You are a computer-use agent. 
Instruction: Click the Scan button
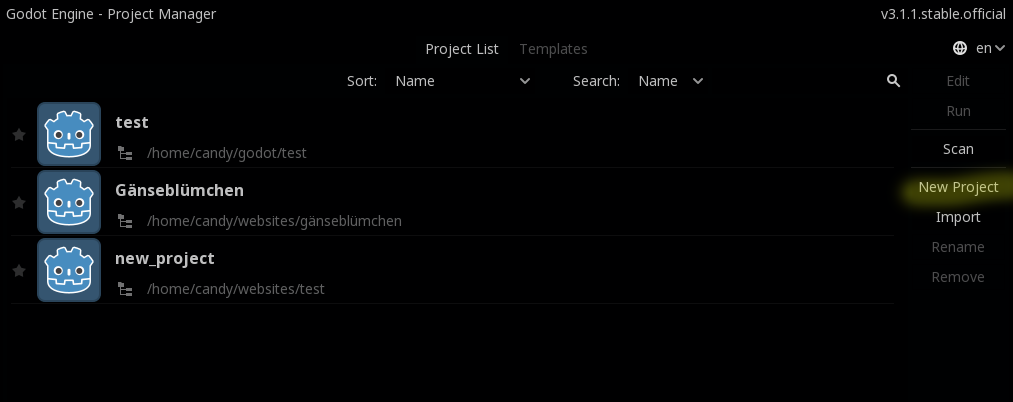(x=958, y=149)
